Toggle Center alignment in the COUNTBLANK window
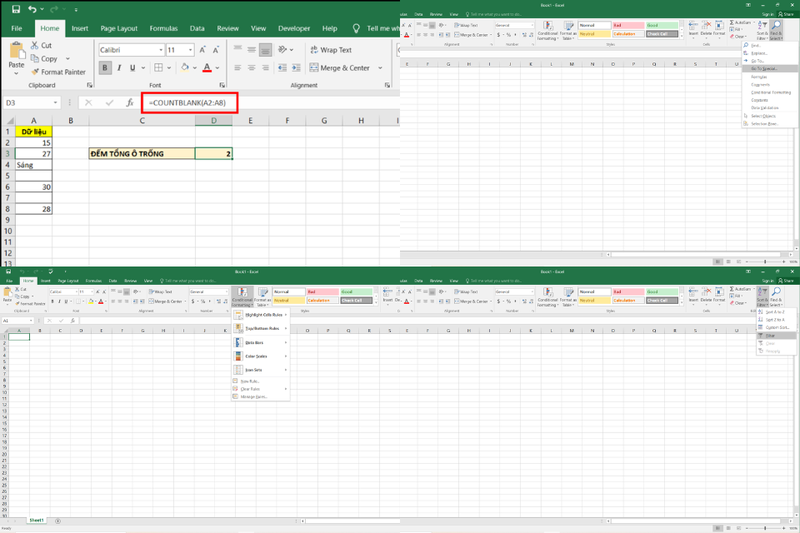800x533 pixels. point(252,67)
